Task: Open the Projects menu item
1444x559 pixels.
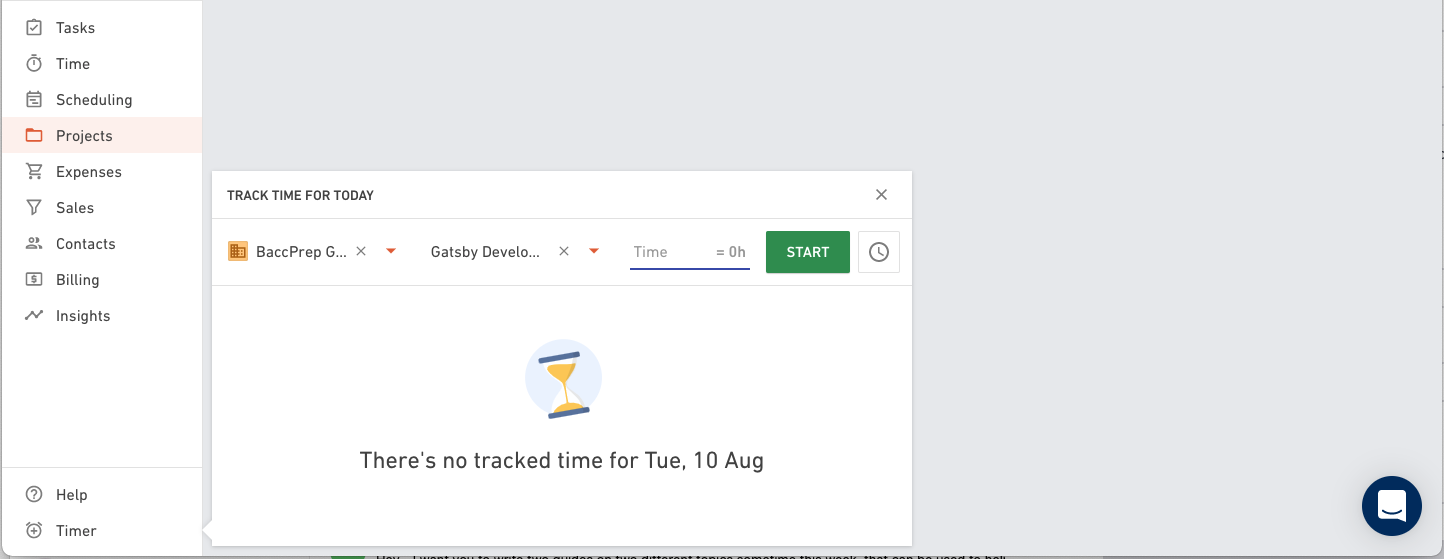Action: click(x=84, y=136)
